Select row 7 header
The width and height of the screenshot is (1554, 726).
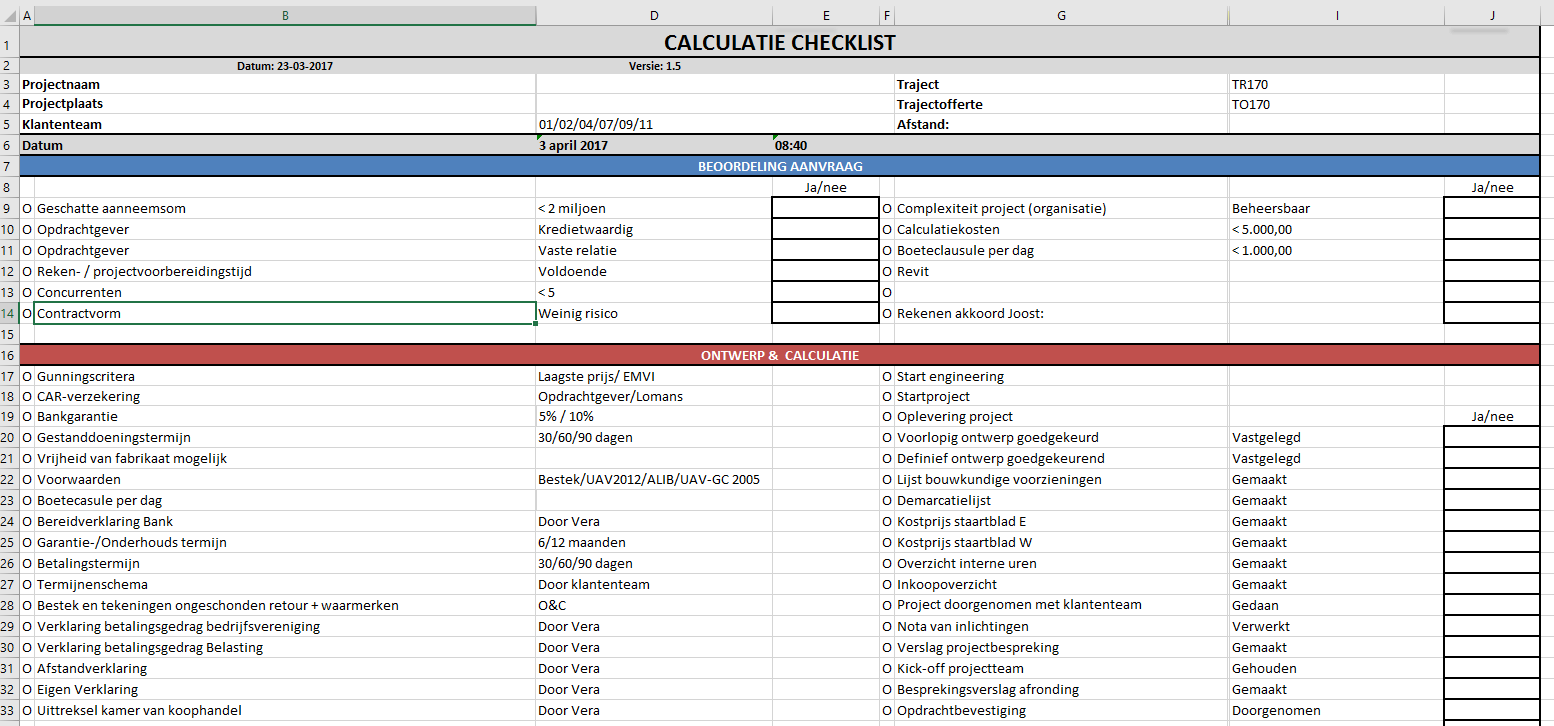(x=9, y=166)
